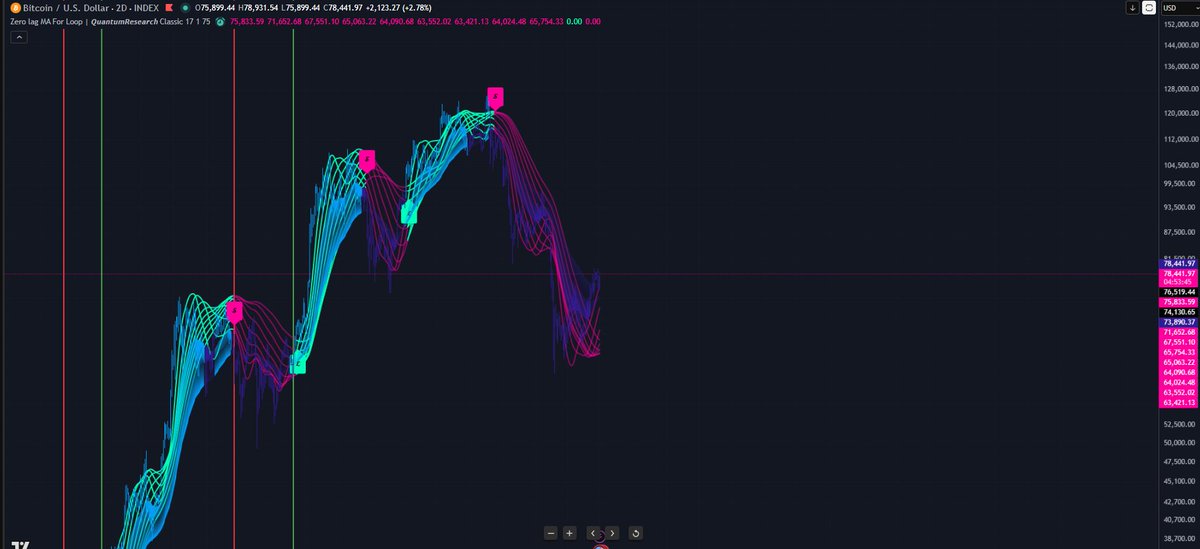Move the chart right with the arrow button
Image resolution: width=1200 pixels, height=549 pixels.
click(612, 533)
